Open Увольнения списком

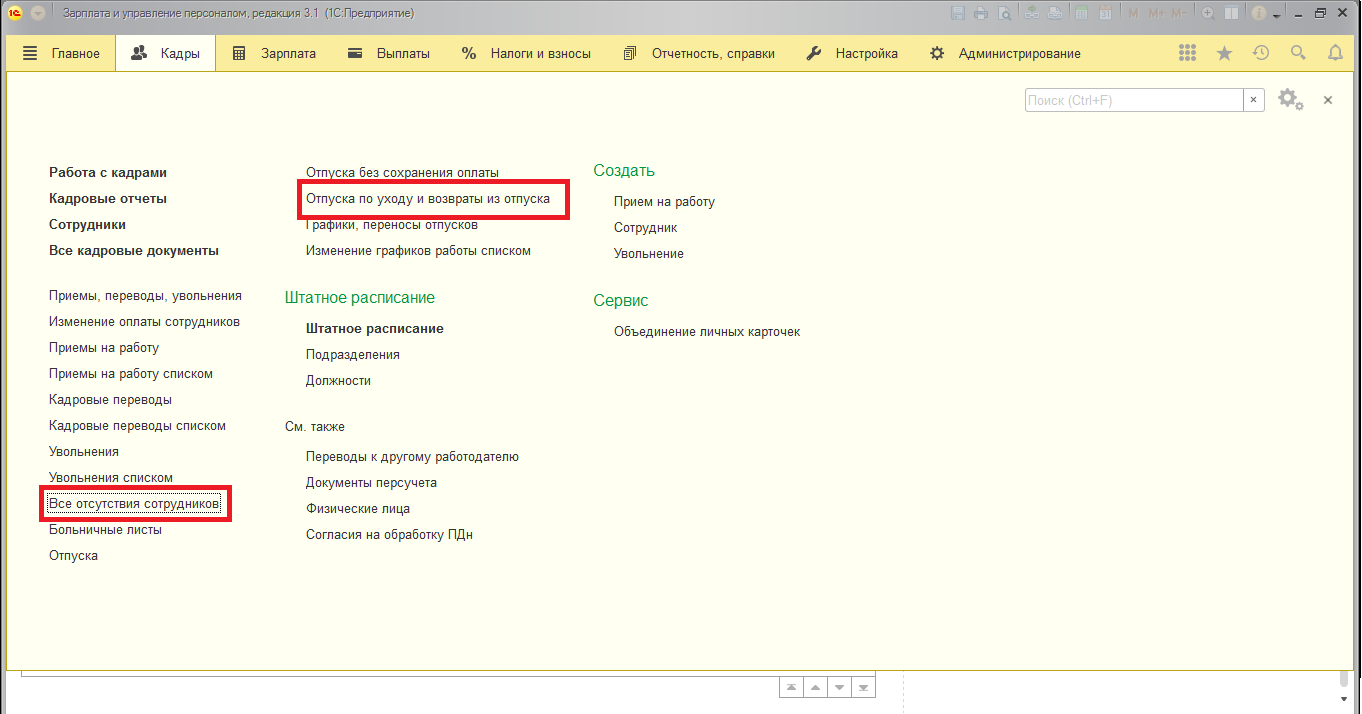tap(111, 477)
